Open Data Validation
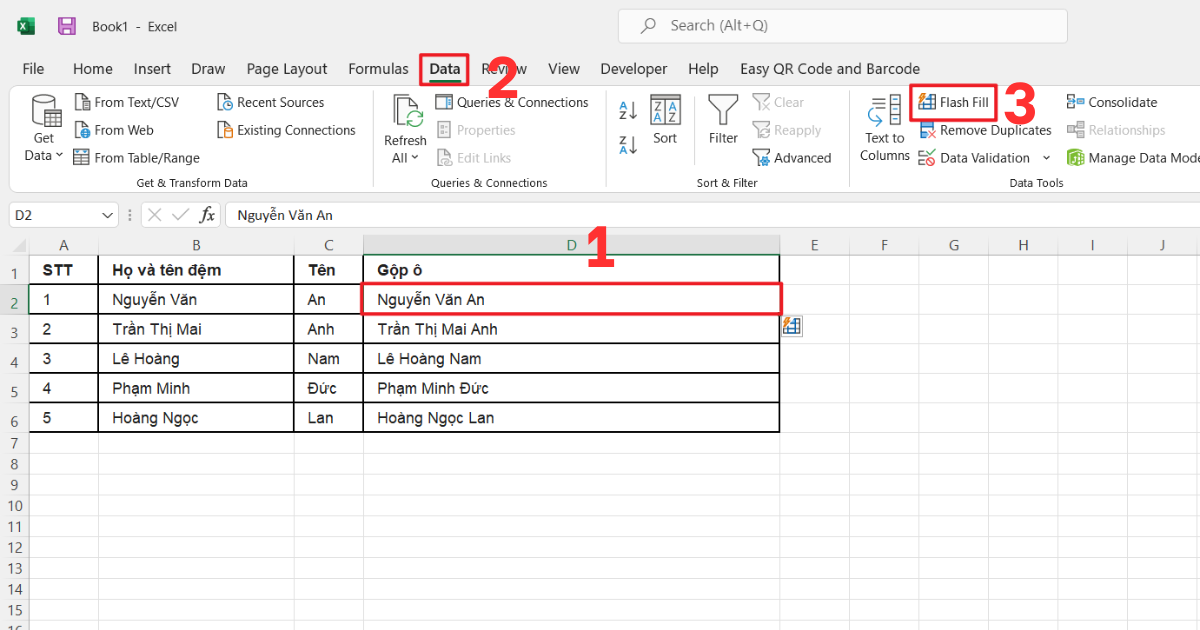This screenshot has width=1200, height=630. point(974,158)
